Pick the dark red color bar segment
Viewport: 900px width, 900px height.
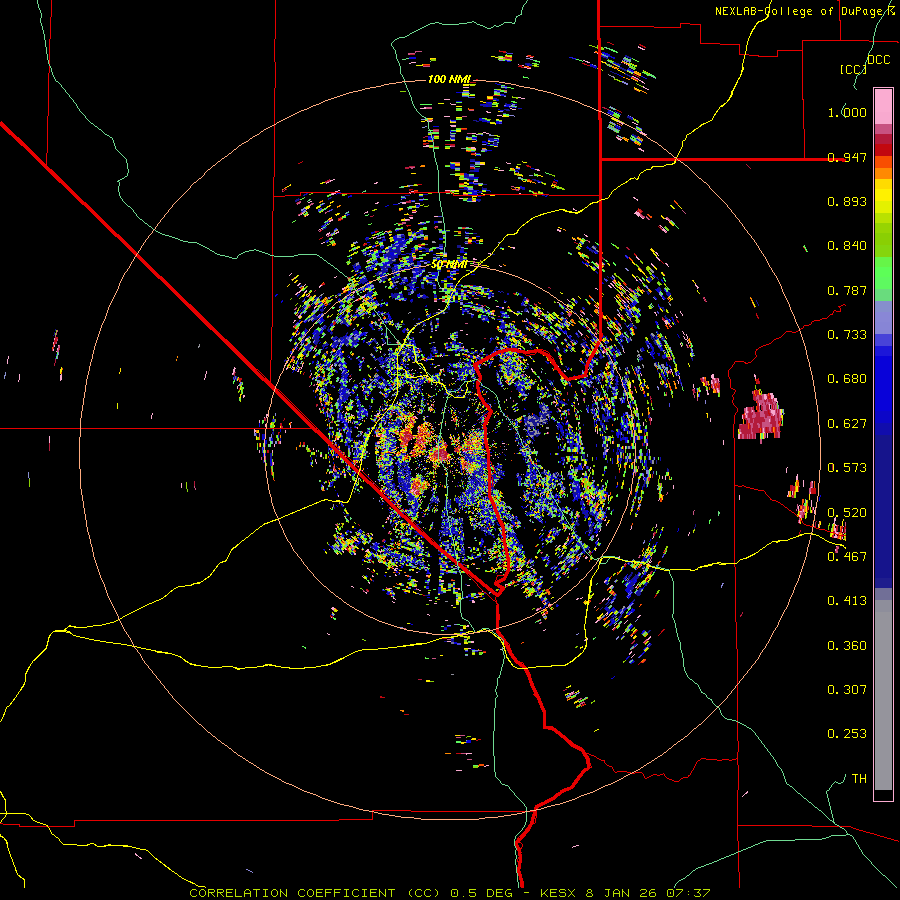point(883,149)
